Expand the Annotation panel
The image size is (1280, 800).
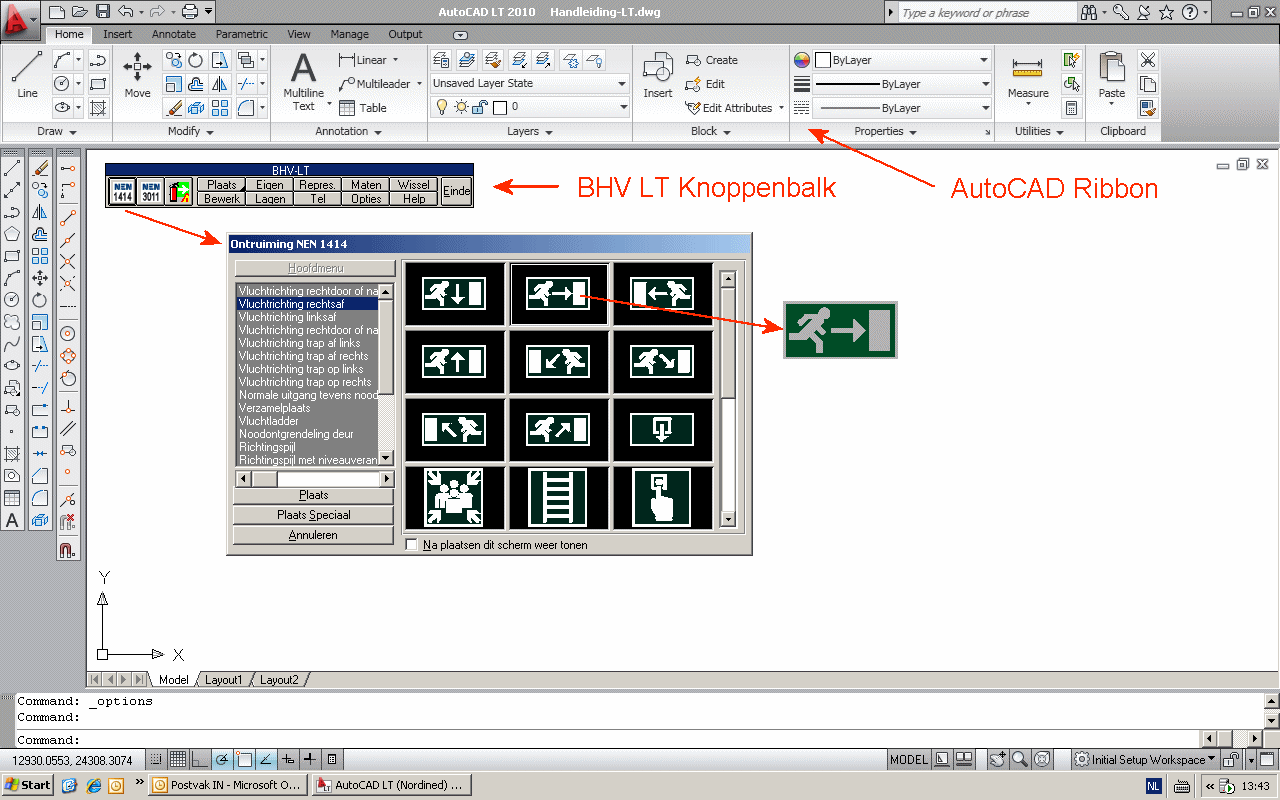click(349, 131)
